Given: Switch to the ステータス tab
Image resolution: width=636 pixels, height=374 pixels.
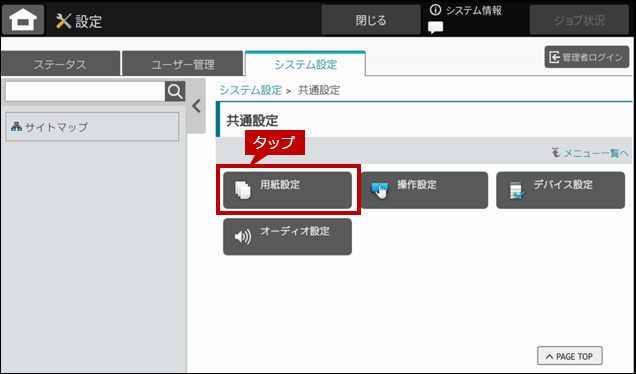Looking at the screenshot, I should pyautogui.click(x=60, y=64).
